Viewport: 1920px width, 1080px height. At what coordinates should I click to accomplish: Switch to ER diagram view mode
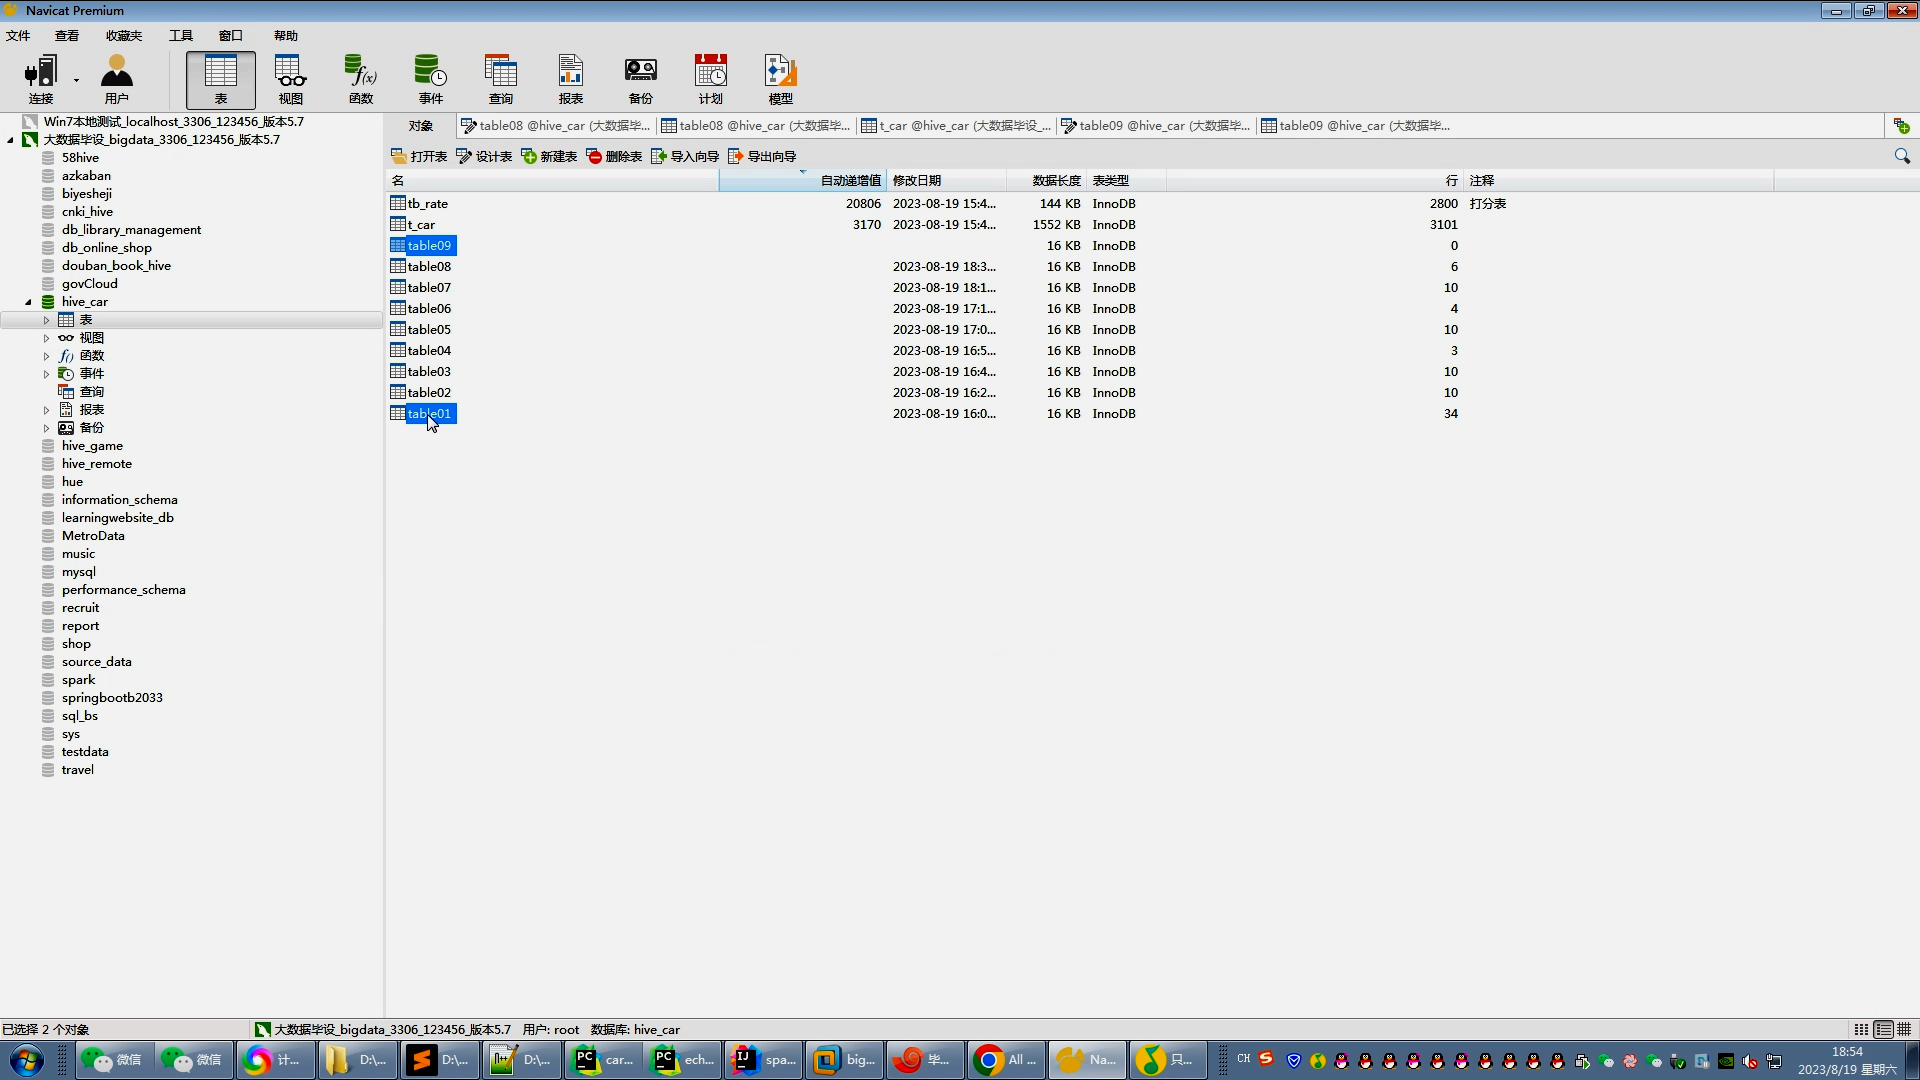[x=1904, y=1029]
